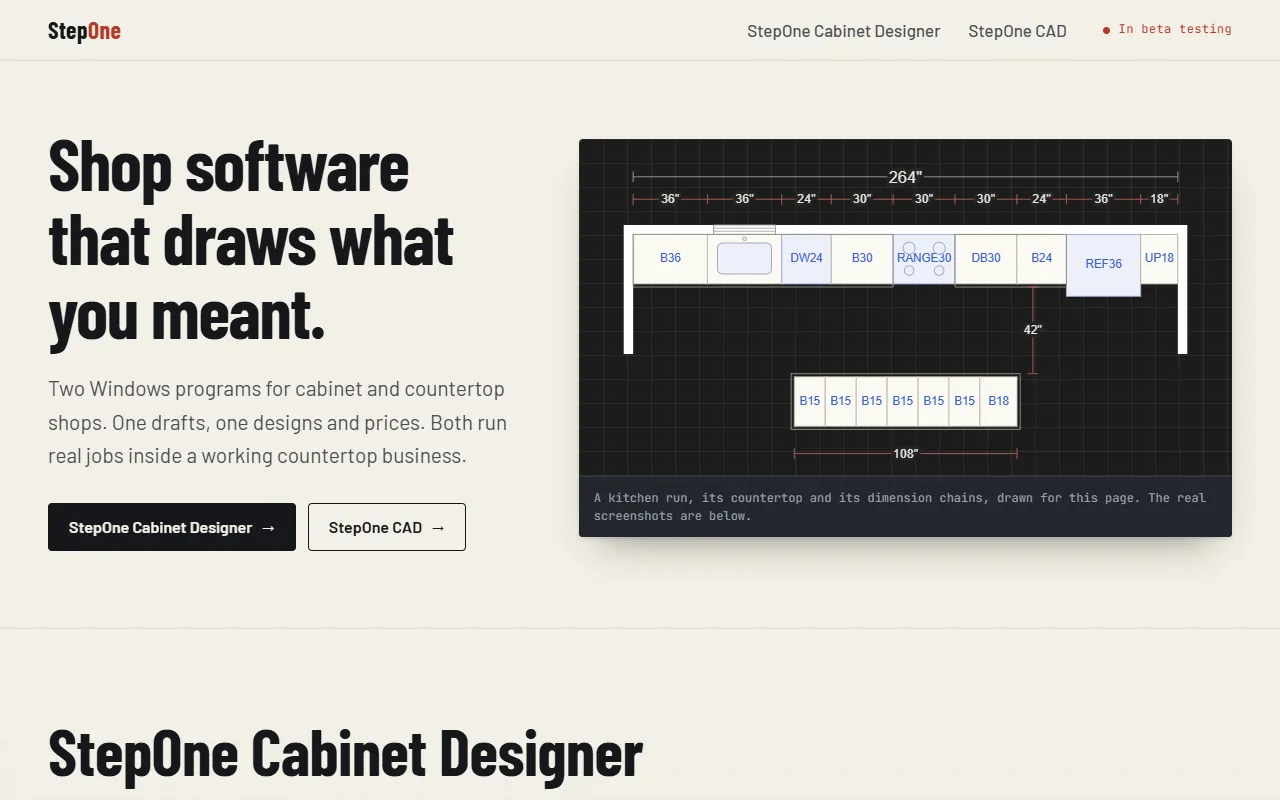Click the outlined StepOne CAD hero button

click(x=387, y=527)
